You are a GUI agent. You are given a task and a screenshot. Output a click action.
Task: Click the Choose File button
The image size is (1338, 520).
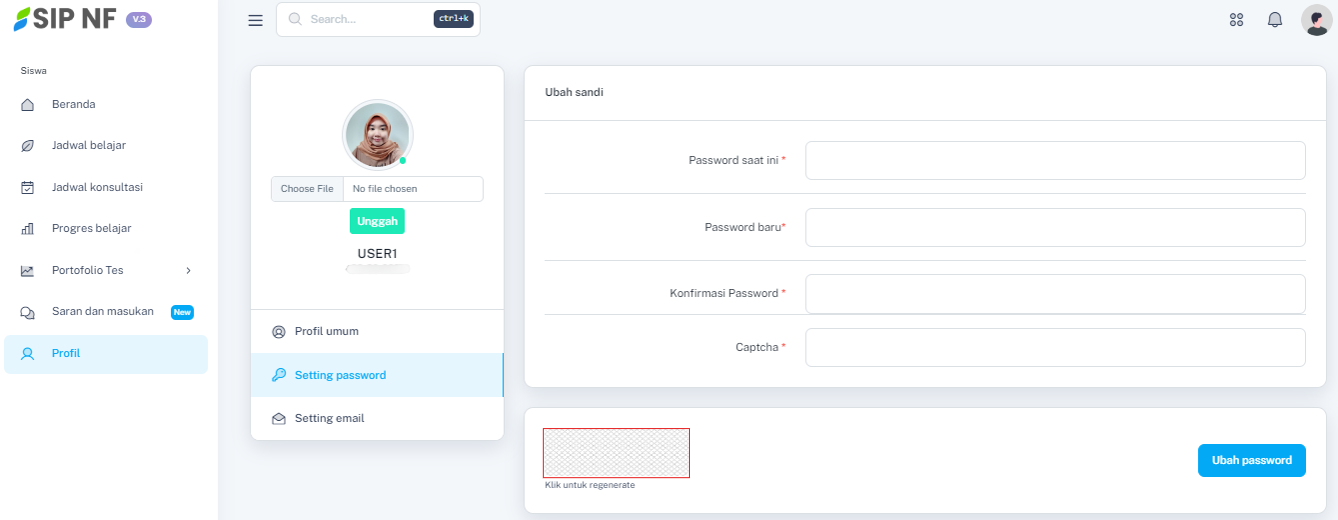tap(307, 189)
